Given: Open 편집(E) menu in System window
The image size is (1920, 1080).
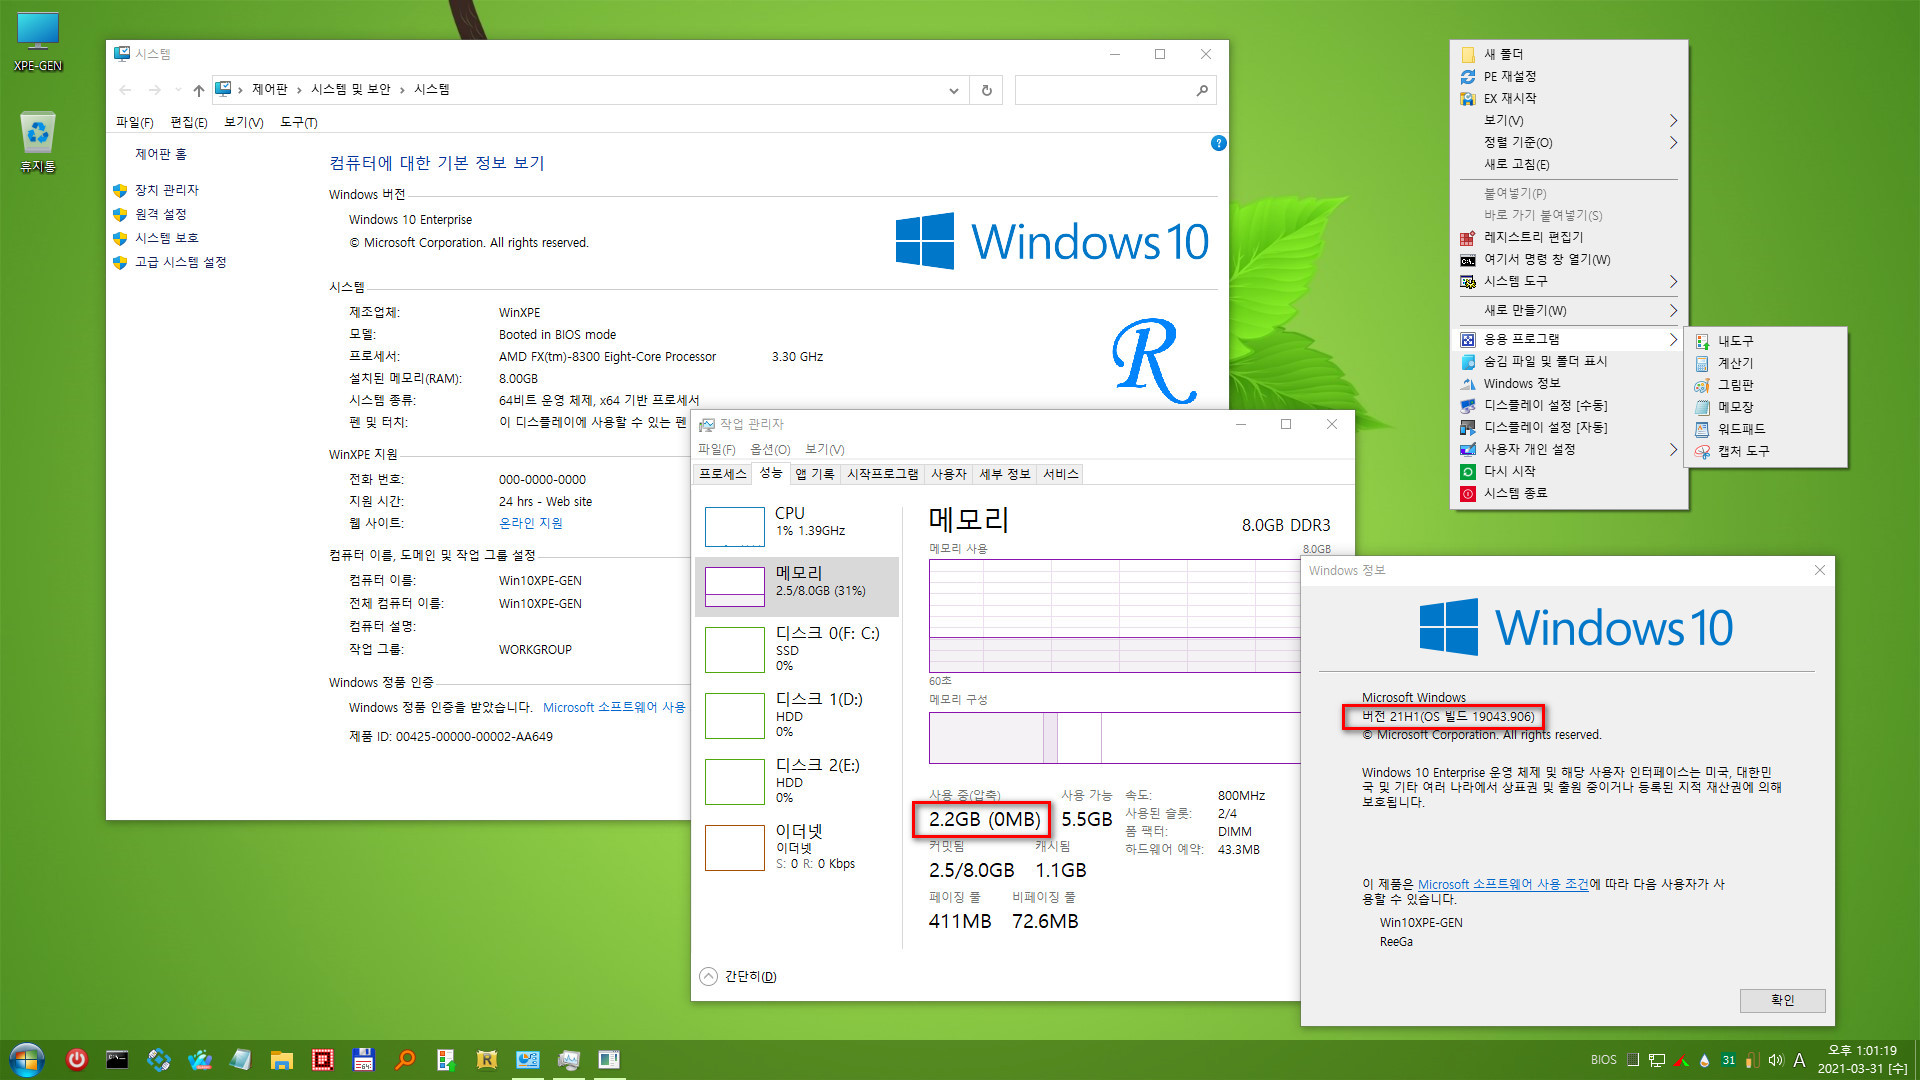Looking at the screenshot, I should [x=188, y=122].
